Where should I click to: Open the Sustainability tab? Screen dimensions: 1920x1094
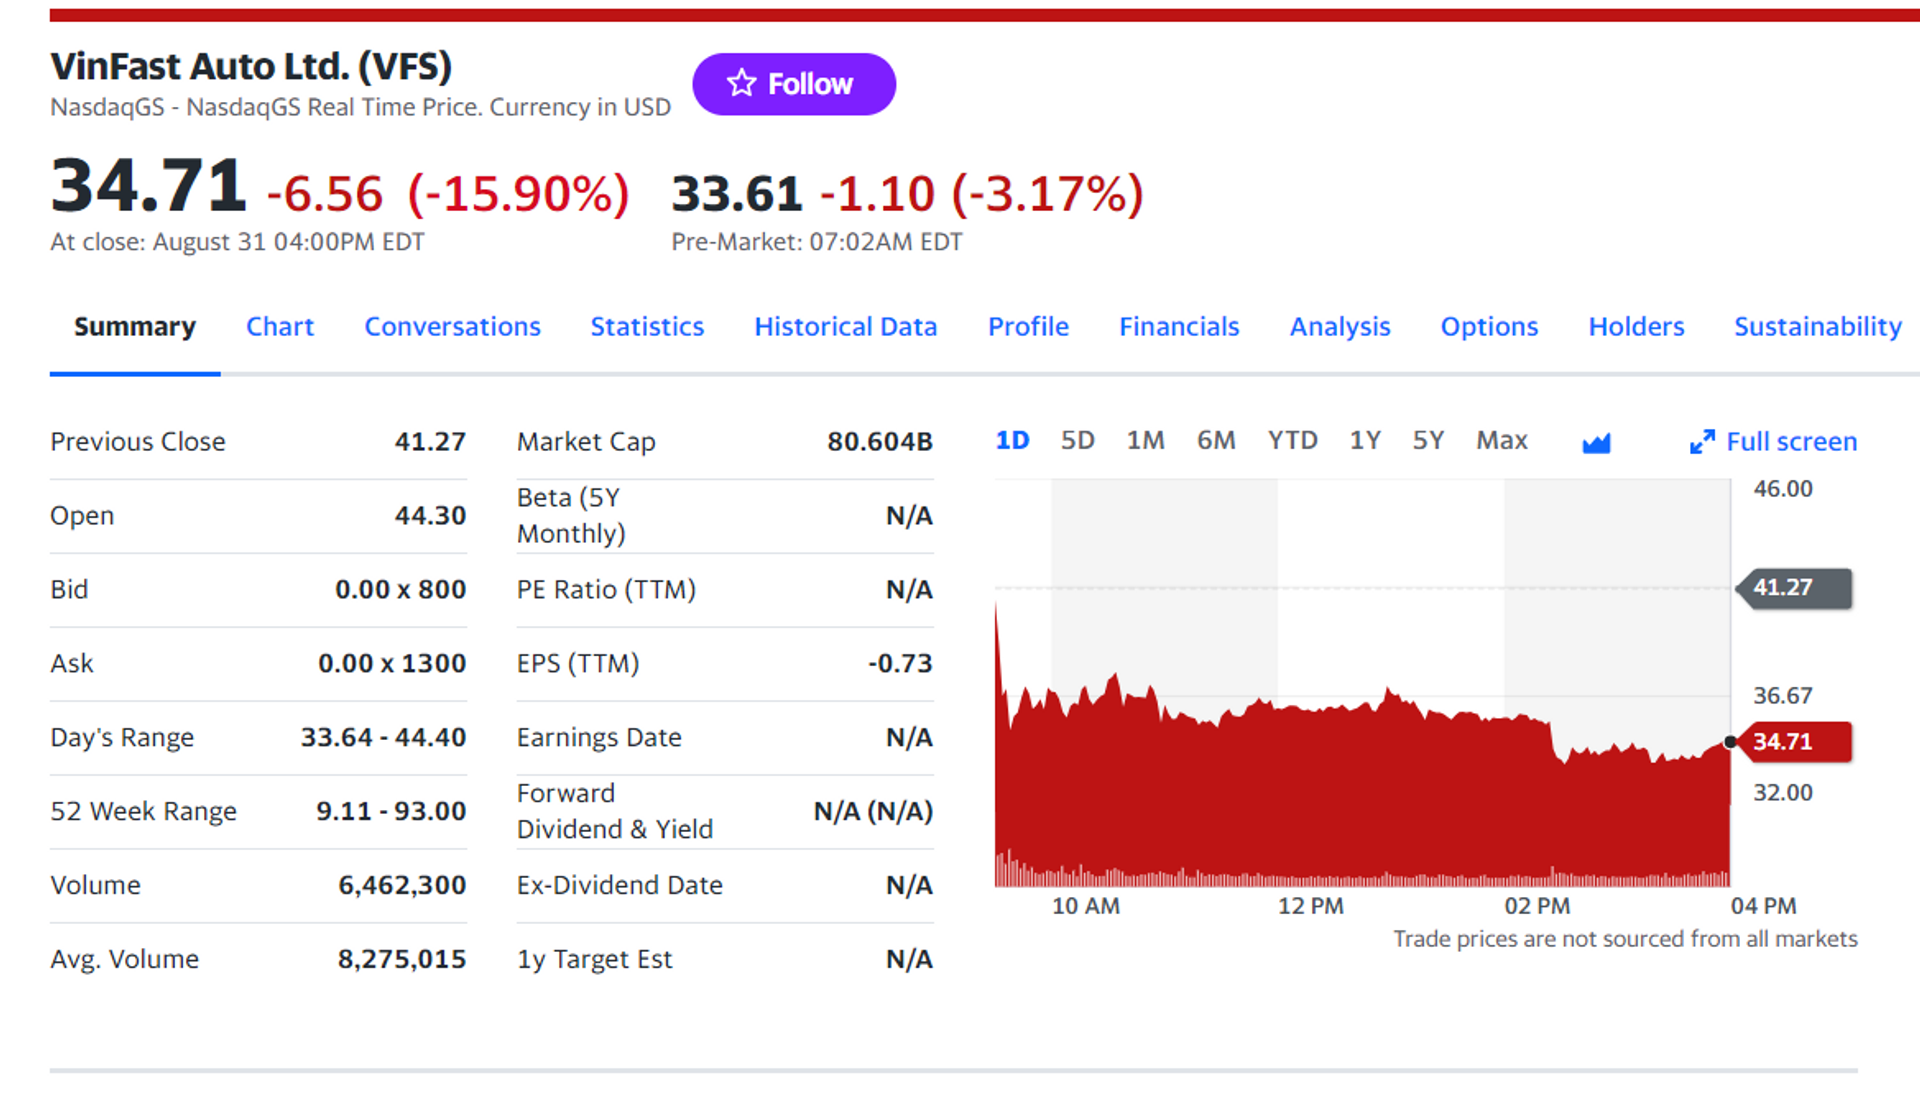[x=1817, y=326]
